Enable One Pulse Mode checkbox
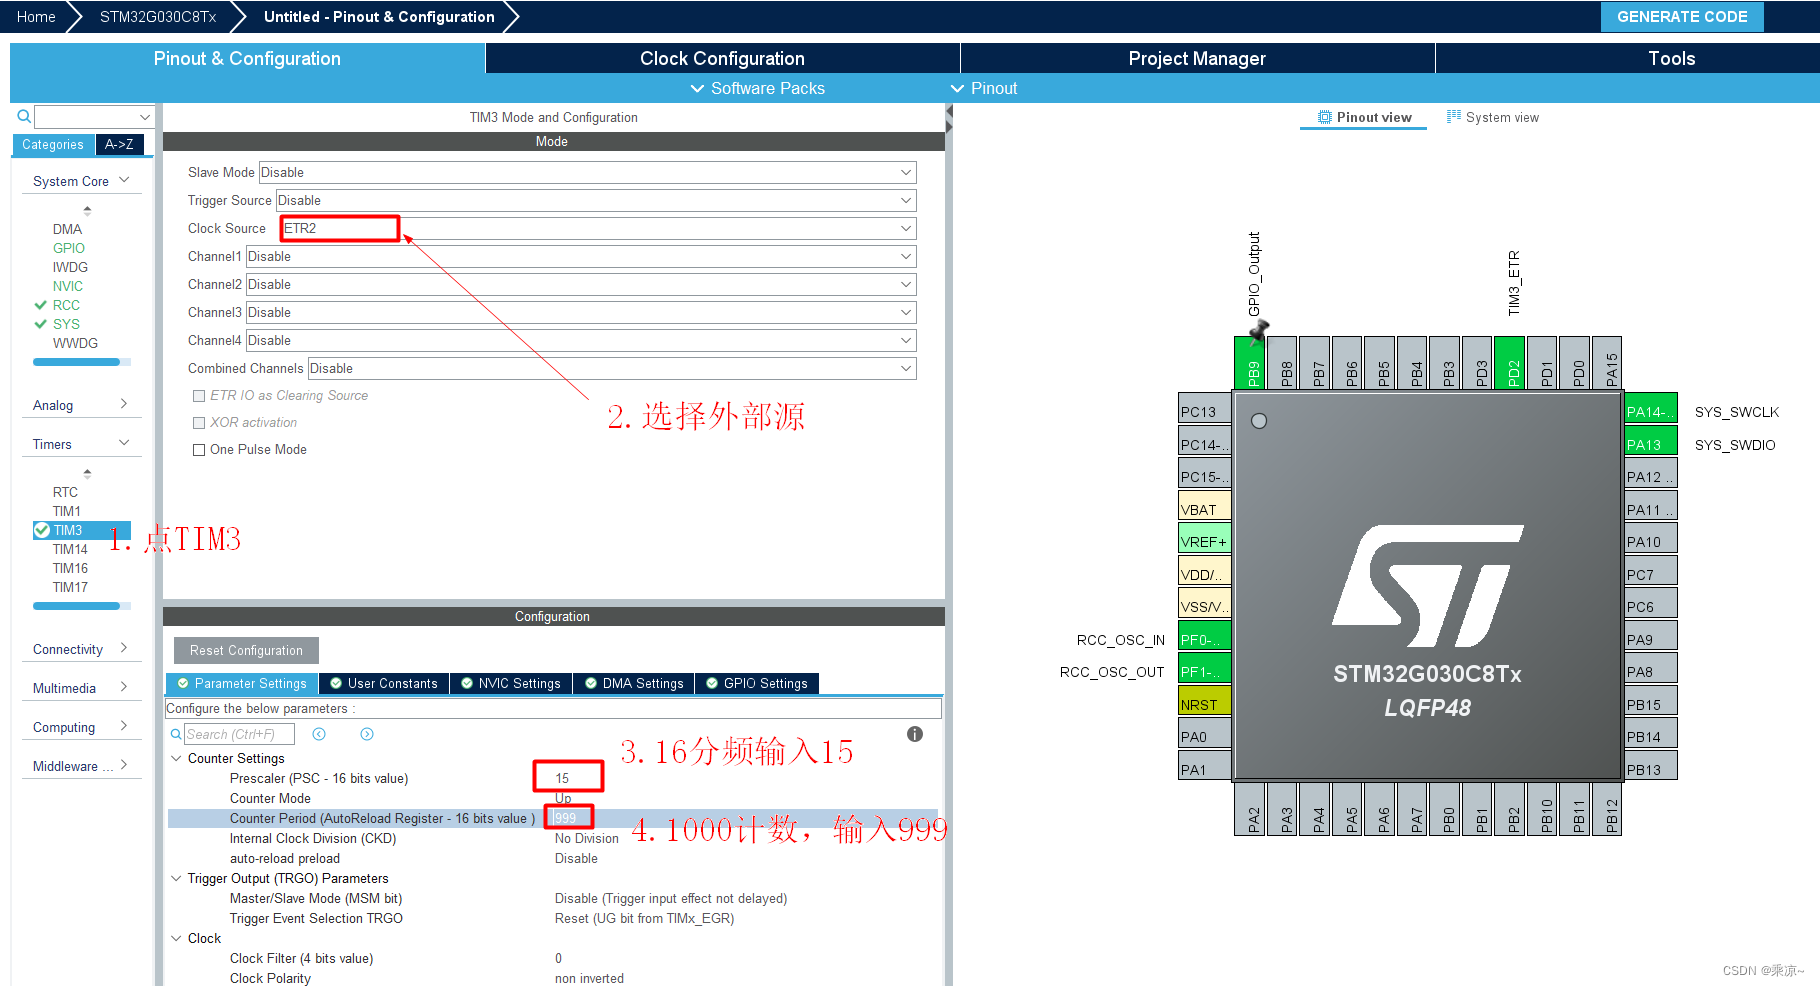The image size is (1820, 986). click(199, 450)
